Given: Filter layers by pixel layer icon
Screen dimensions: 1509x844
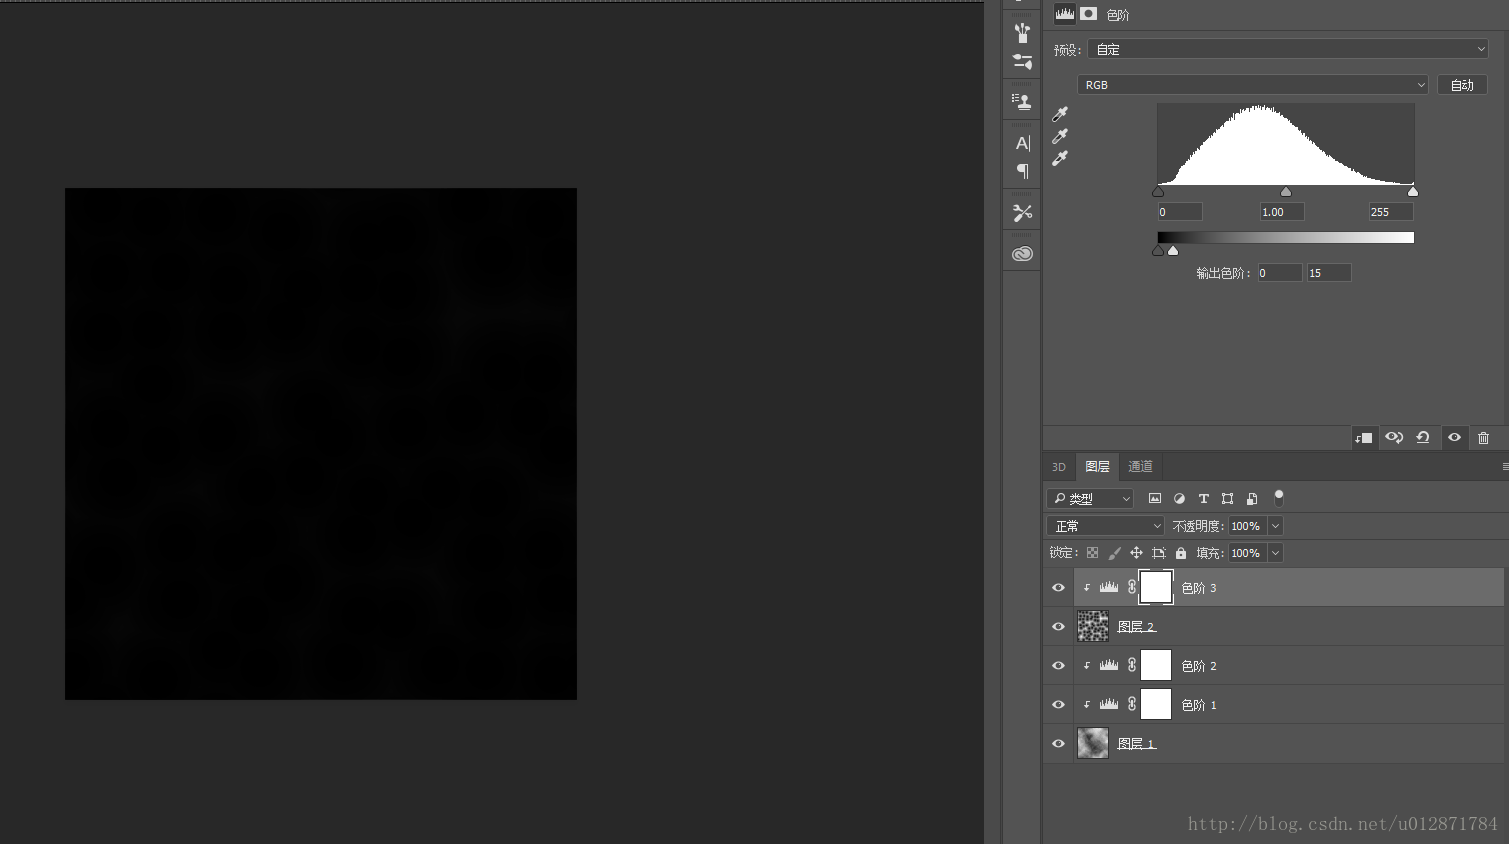Looking at the screenshot, I should pos(1155,498).
